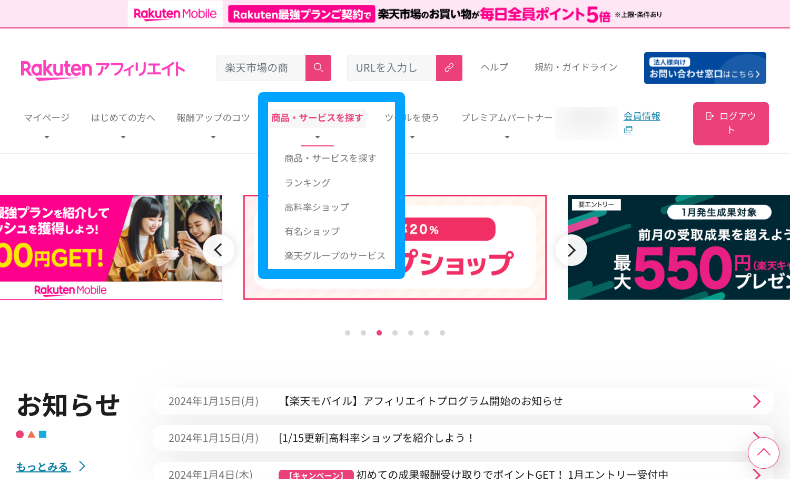Click the Rakuten アフィリエイト logo
Viewport: 790px width, 479px height.
coord(103,69)
